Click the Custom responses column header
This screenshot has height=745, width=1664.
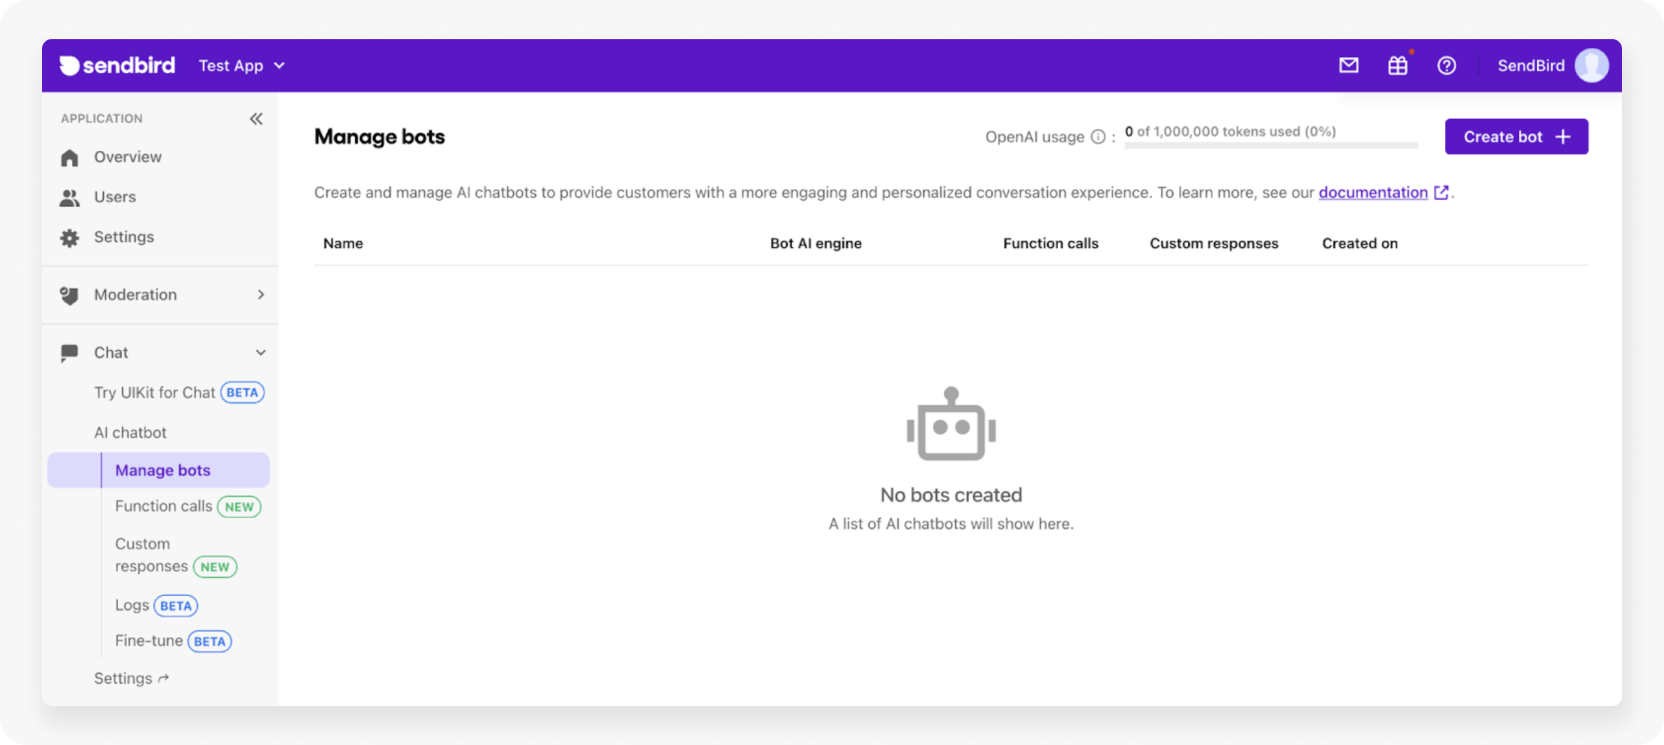point(1214,243)
